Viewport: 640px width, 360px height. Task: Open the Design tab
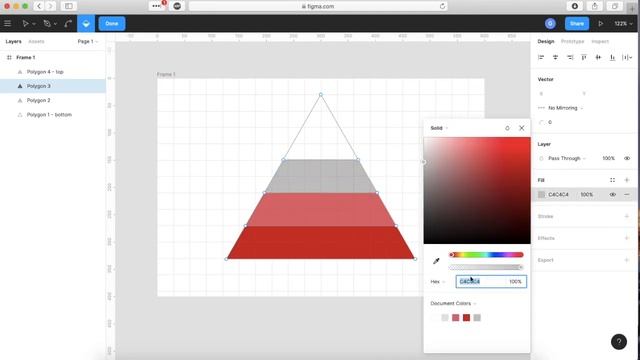click(546, 42)
